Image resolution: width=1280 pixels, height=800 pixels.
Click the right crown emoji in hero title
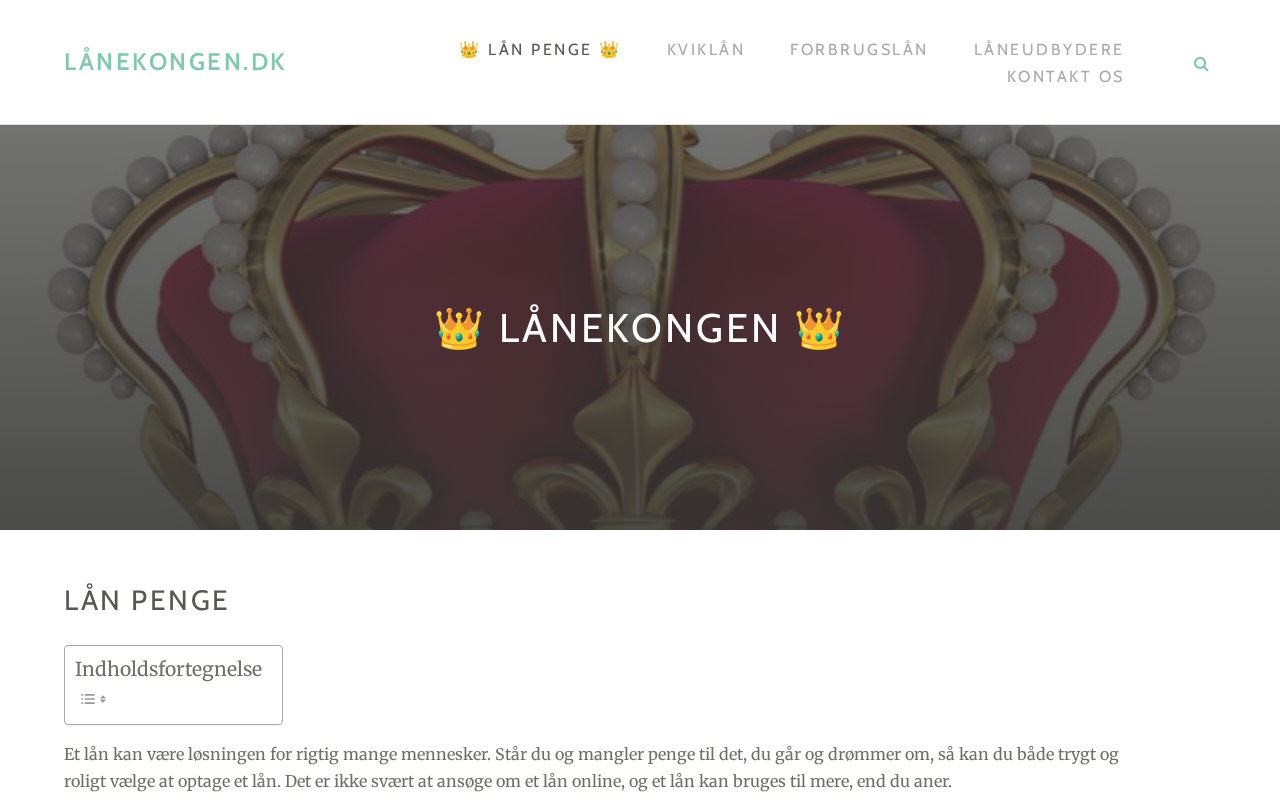point(819,328)
